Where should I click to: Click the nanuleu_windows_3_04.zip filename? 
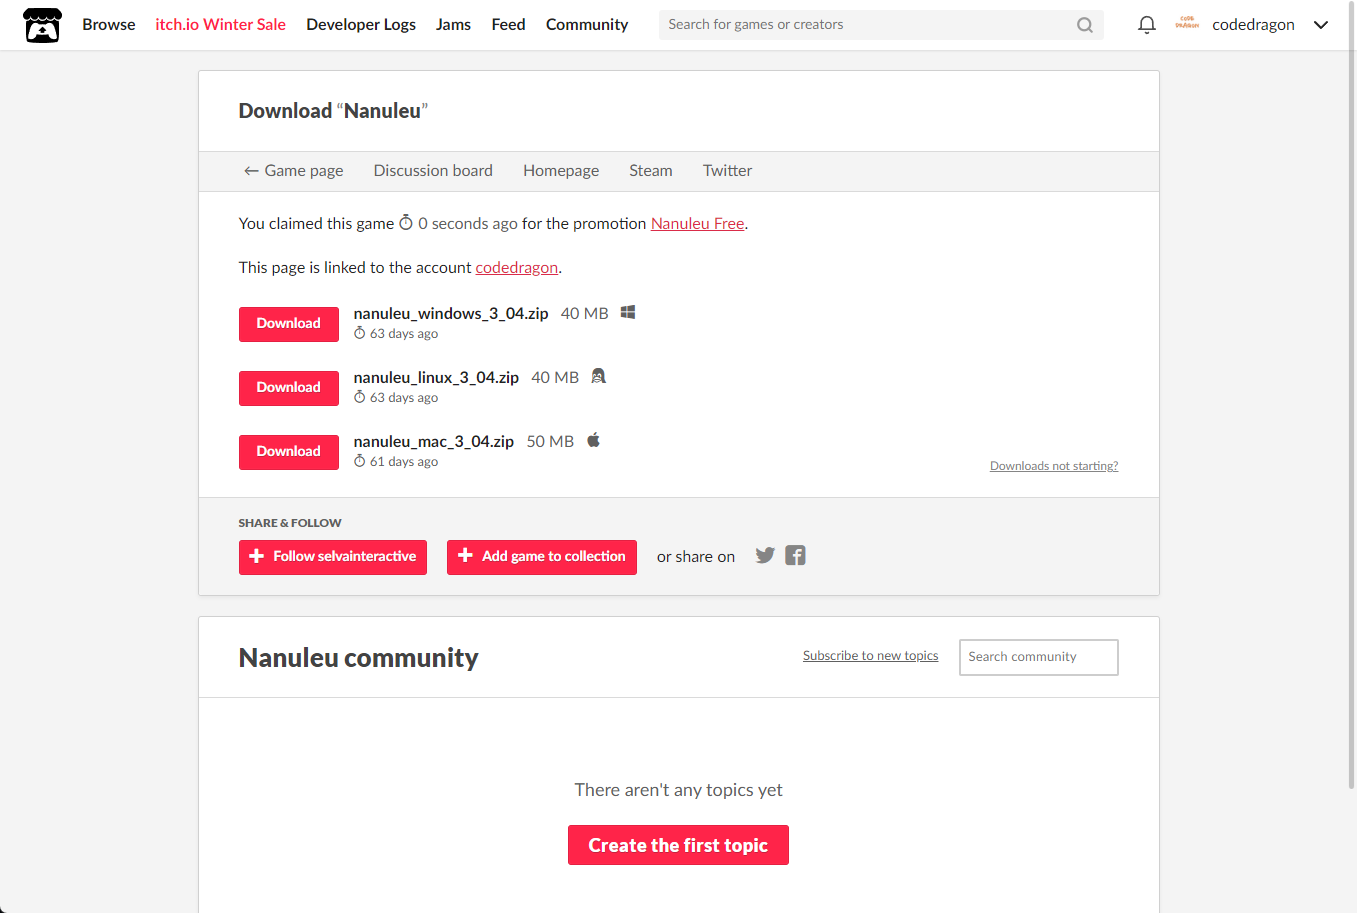click(x=451, y=314)
